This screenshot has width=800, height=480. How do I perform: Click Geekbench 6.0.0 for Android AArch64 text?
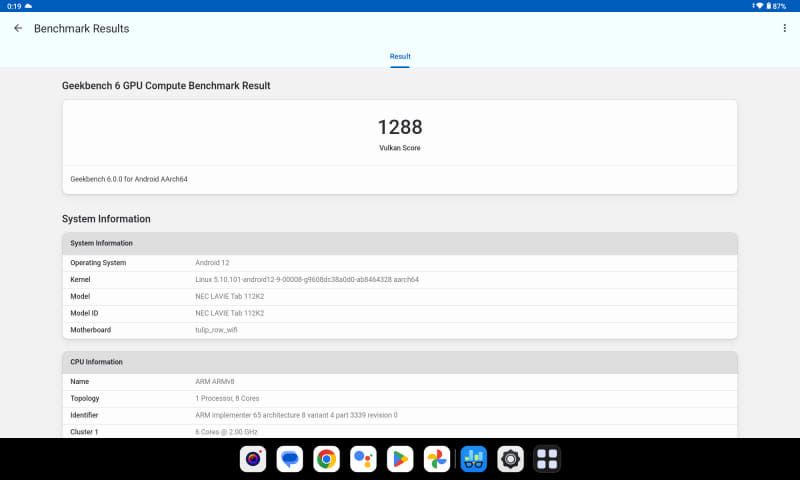[129, 179]
